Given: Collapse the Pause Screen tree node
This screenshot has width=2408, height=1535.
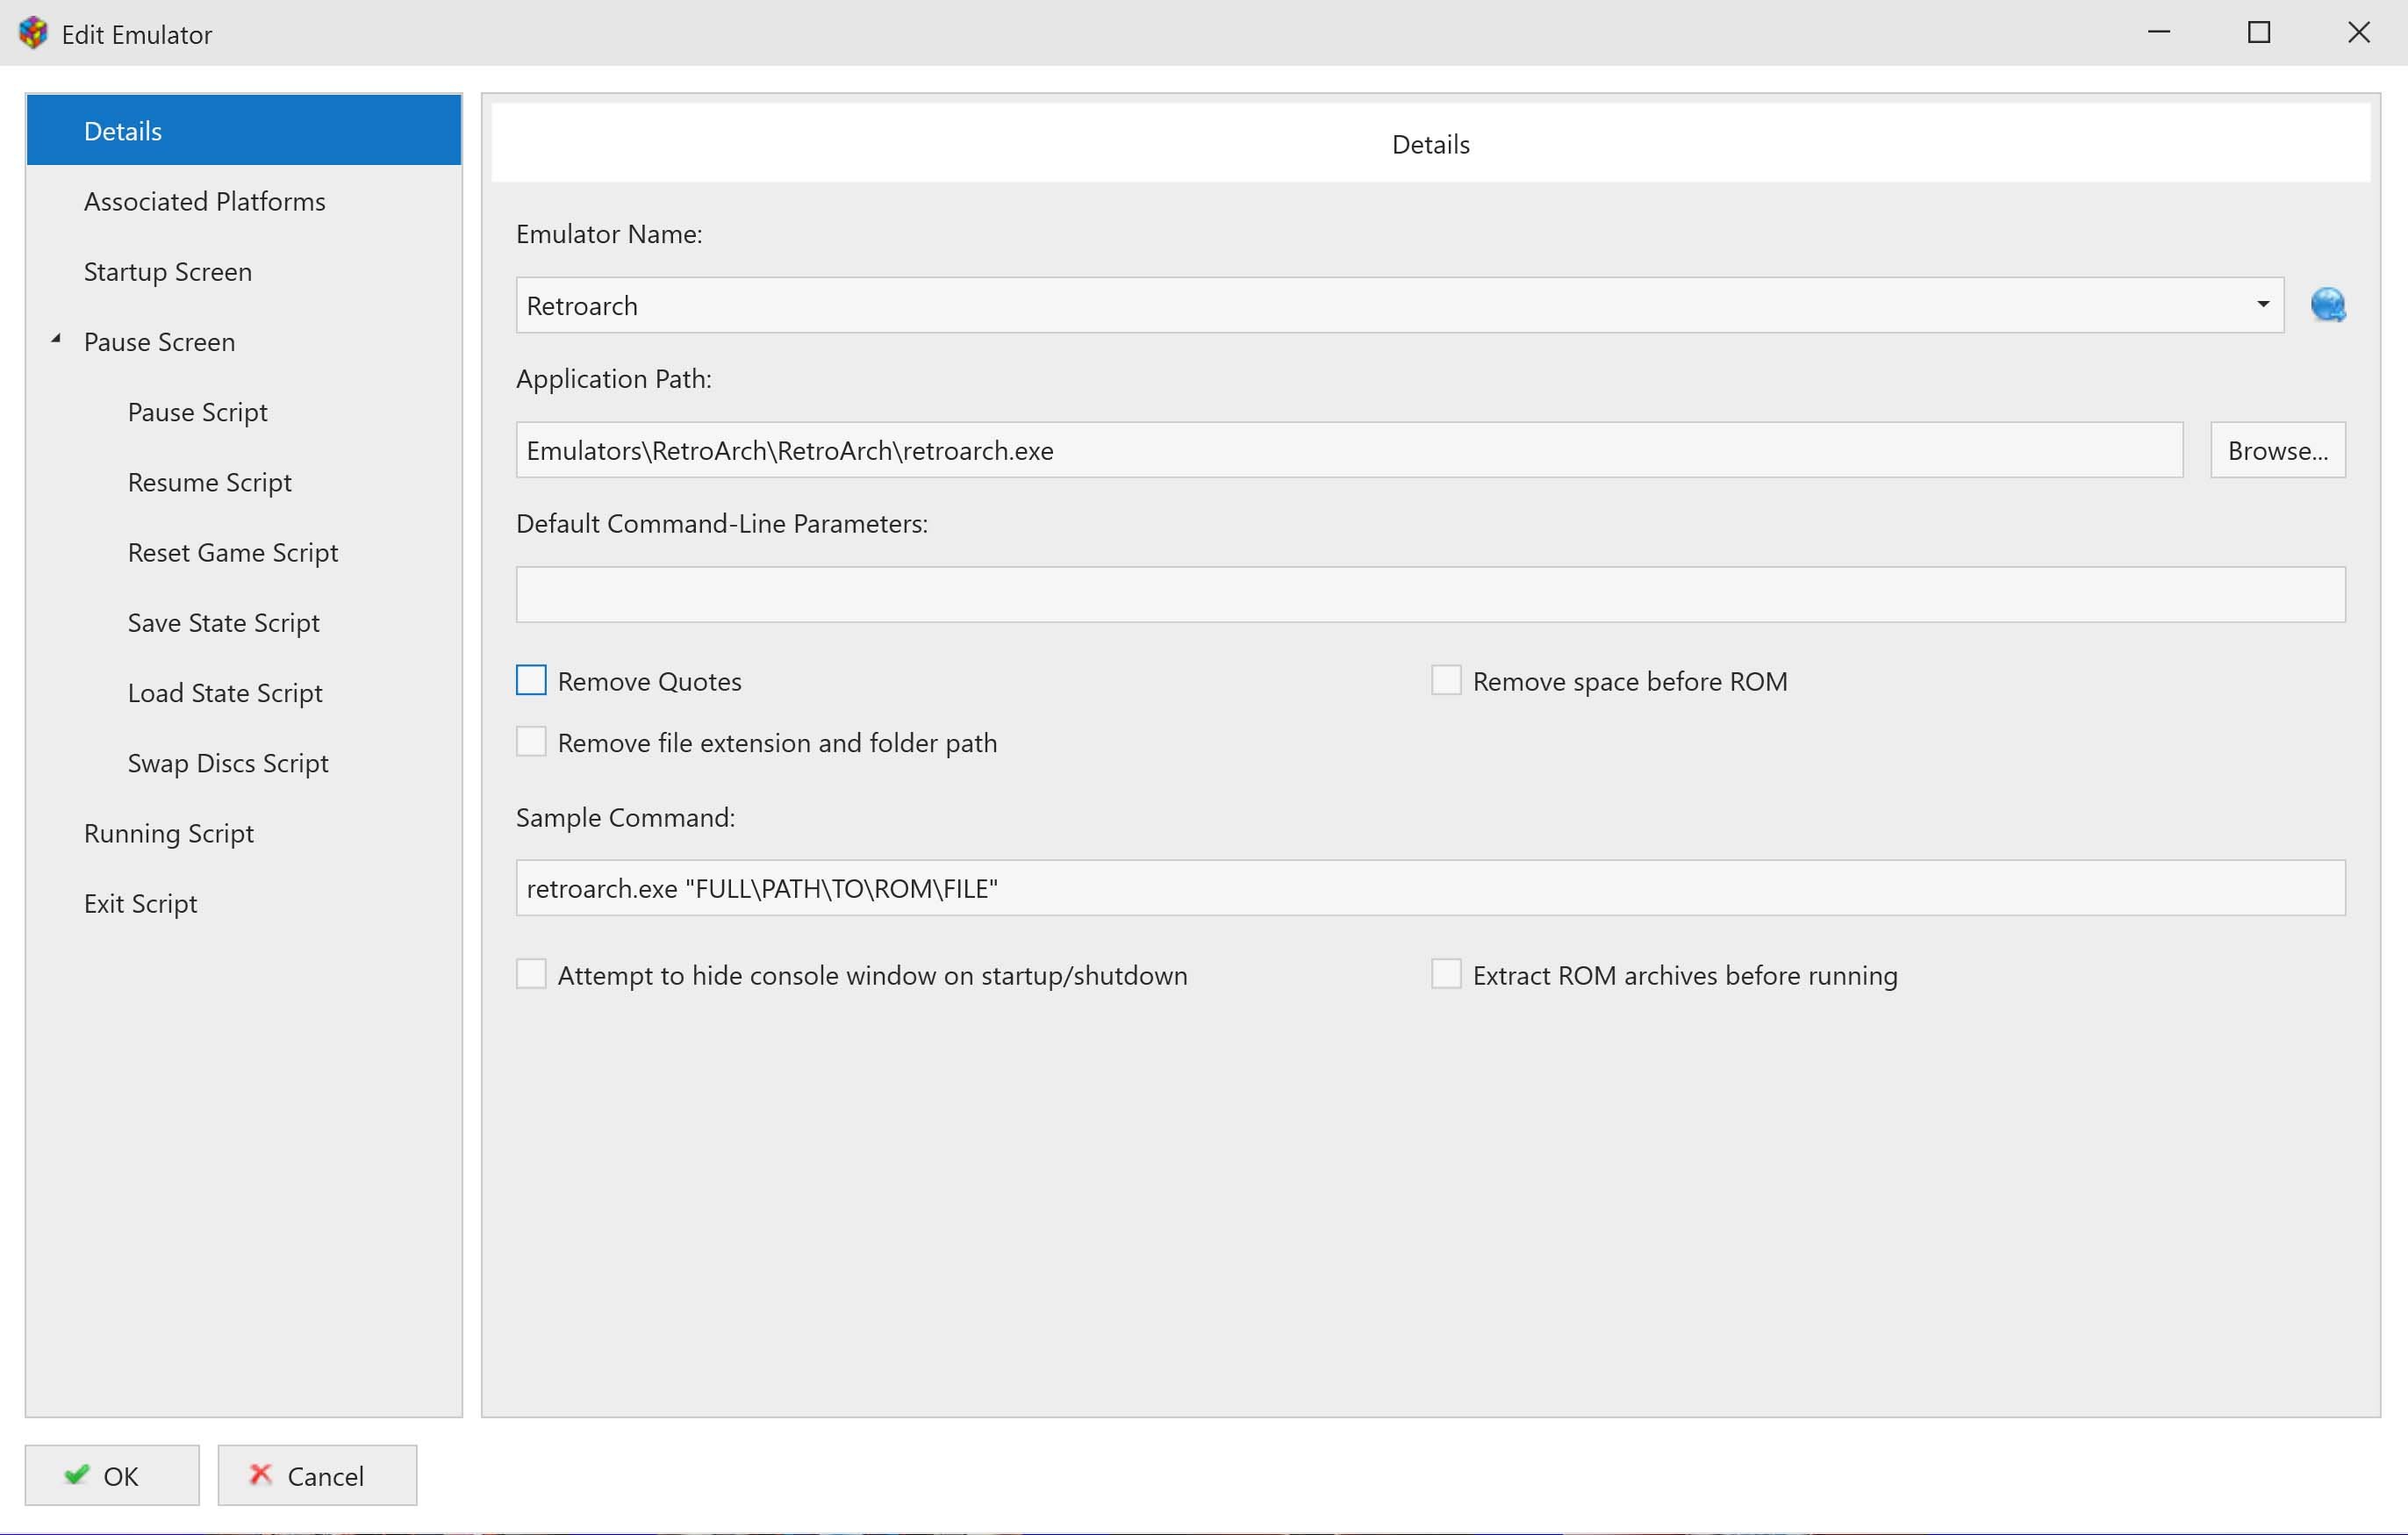Looking at the screenshot, I should click(56, 340).
